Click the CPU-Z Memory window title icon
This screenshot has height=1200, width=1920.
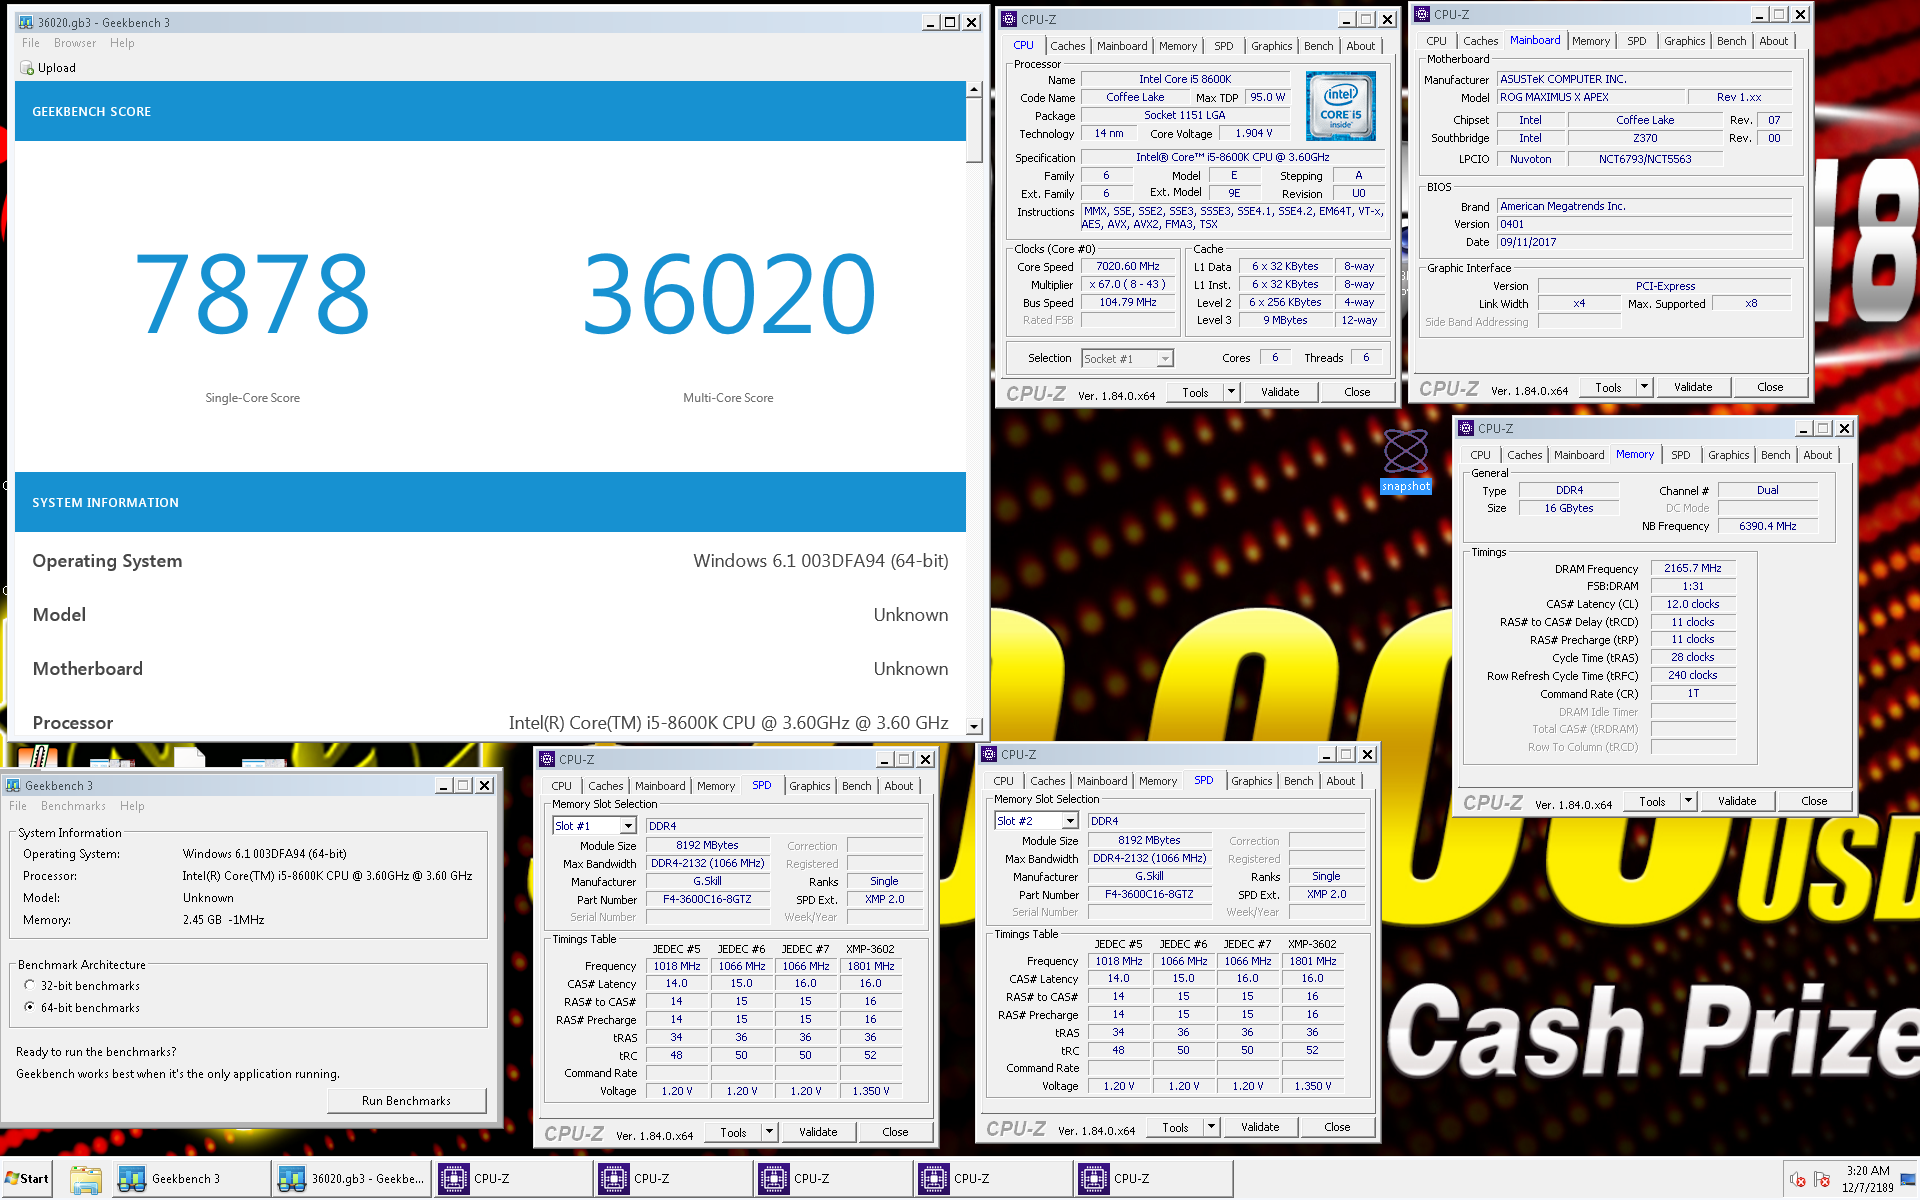pos(1467,428)
